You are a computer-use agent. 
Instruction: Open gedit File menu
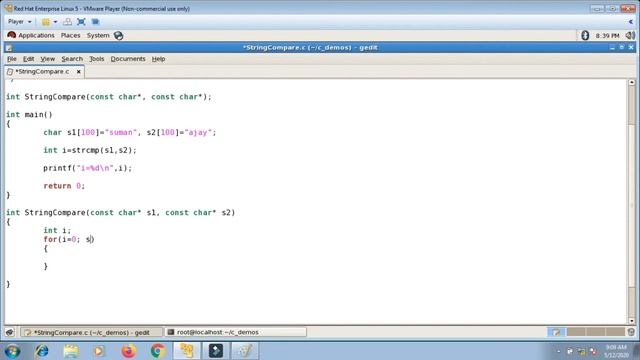(11, 59)
